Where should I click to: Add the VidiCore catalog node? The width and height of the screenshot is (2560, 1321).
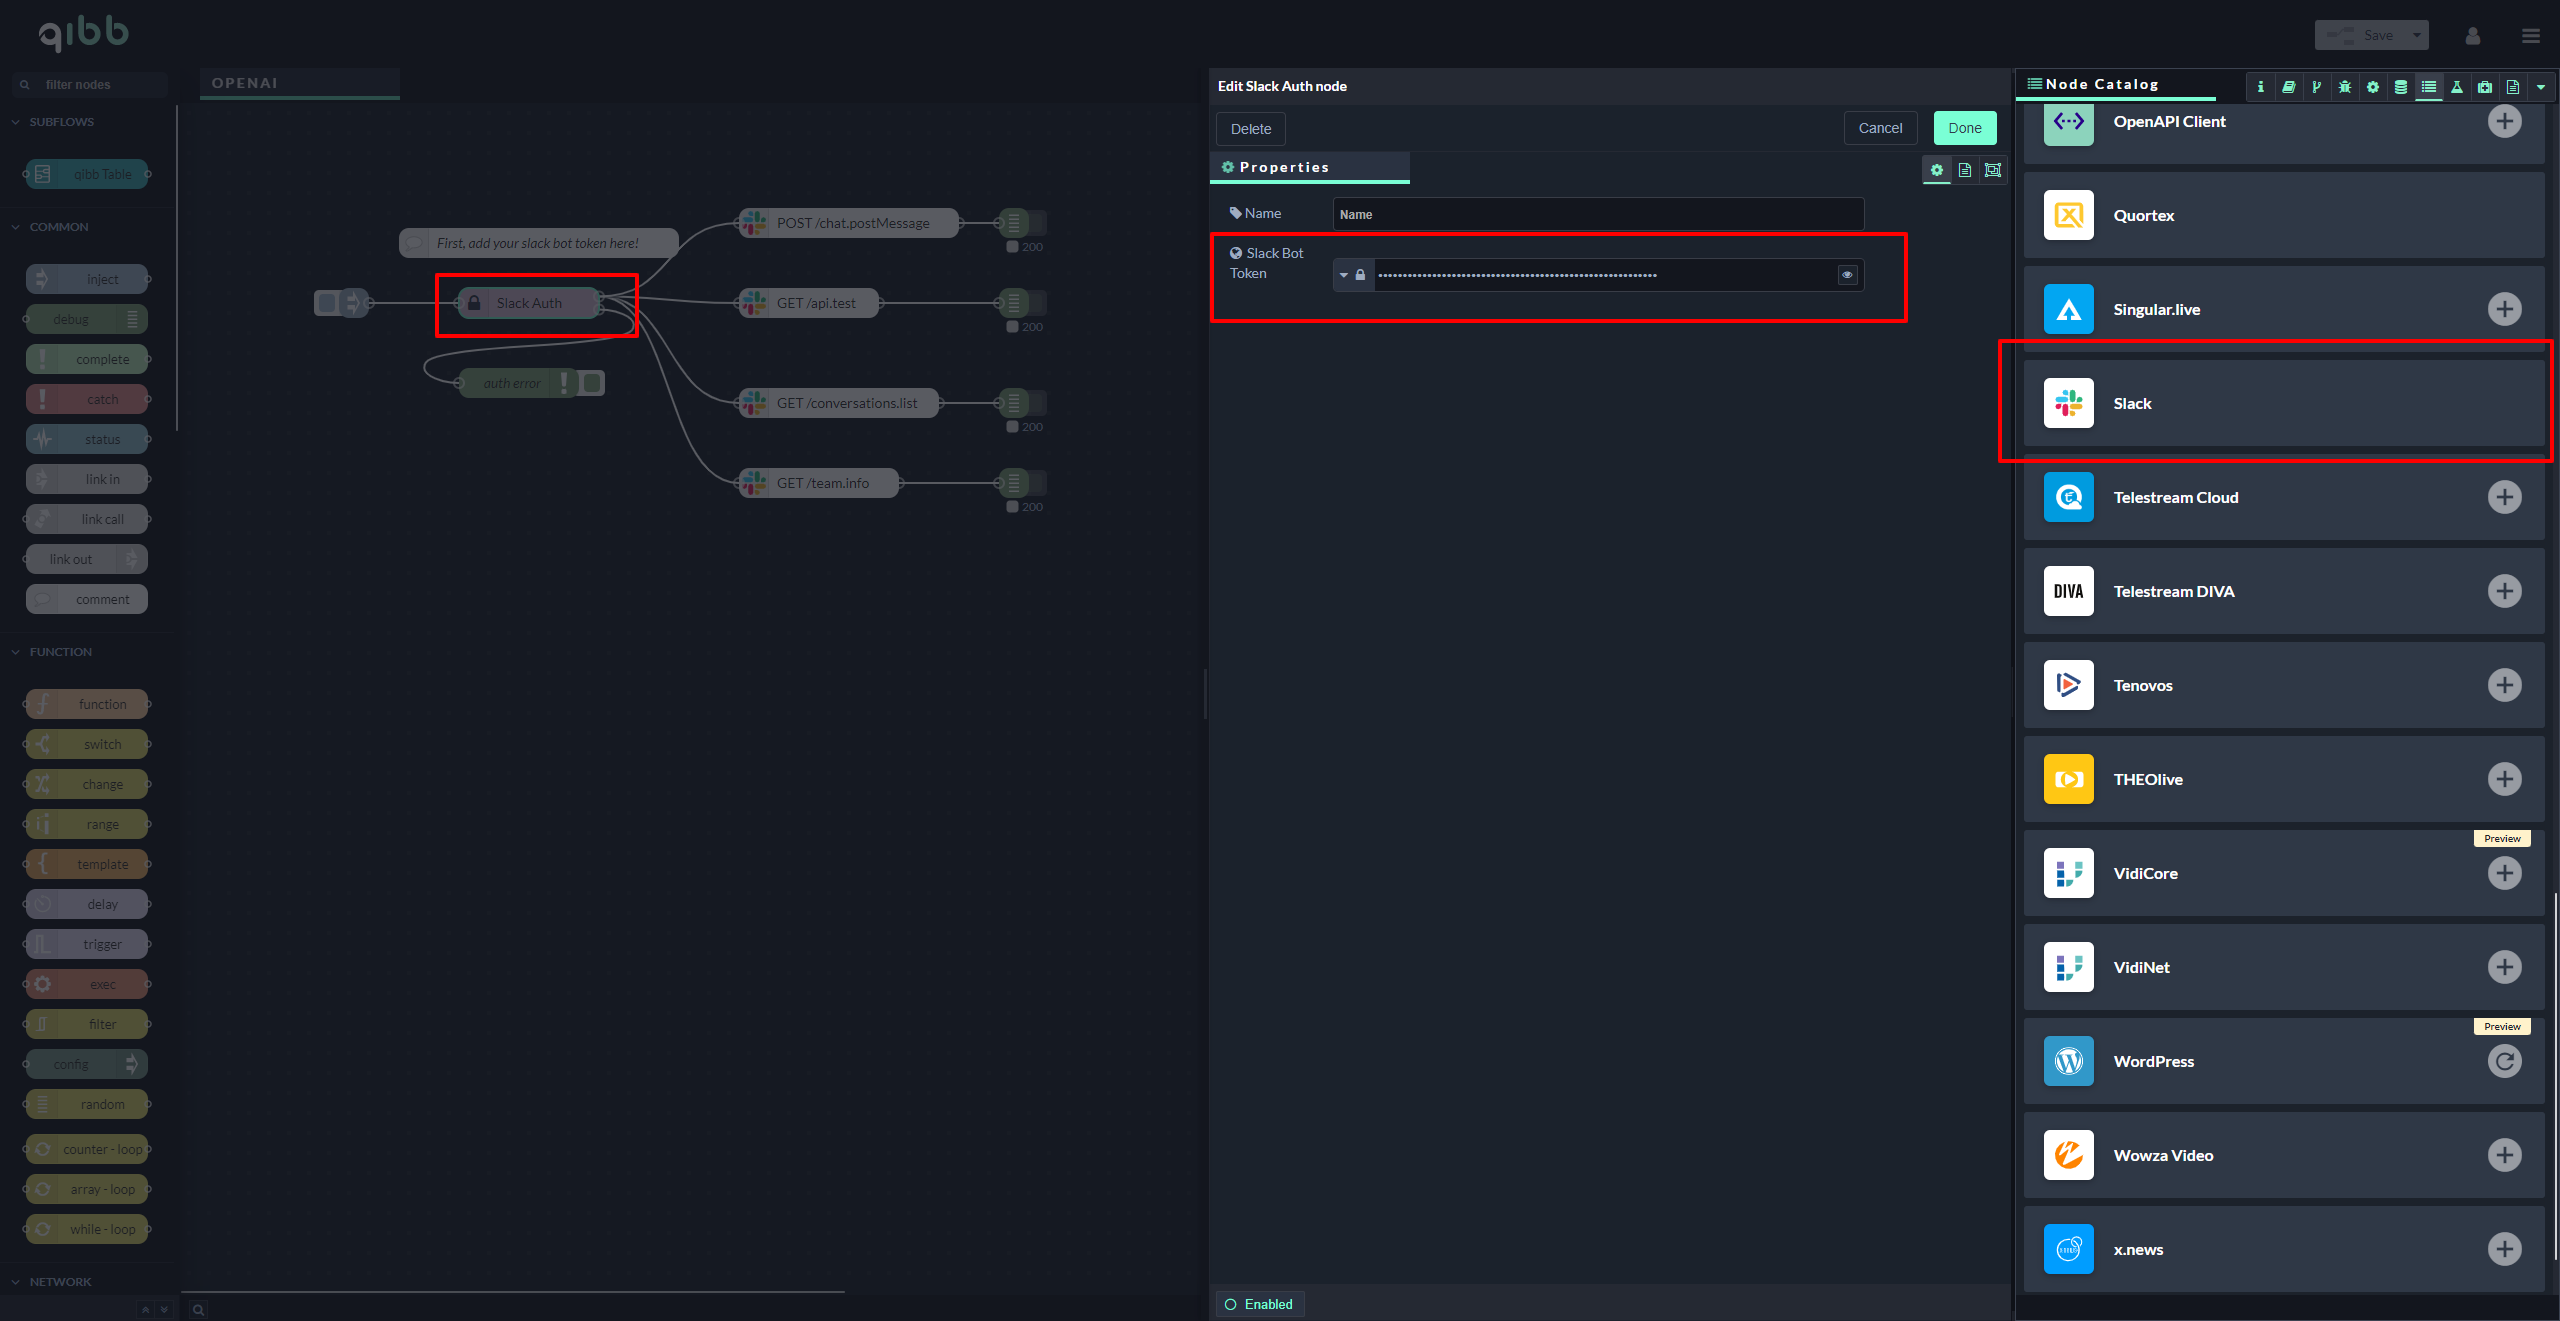[x=2504, y=873]
